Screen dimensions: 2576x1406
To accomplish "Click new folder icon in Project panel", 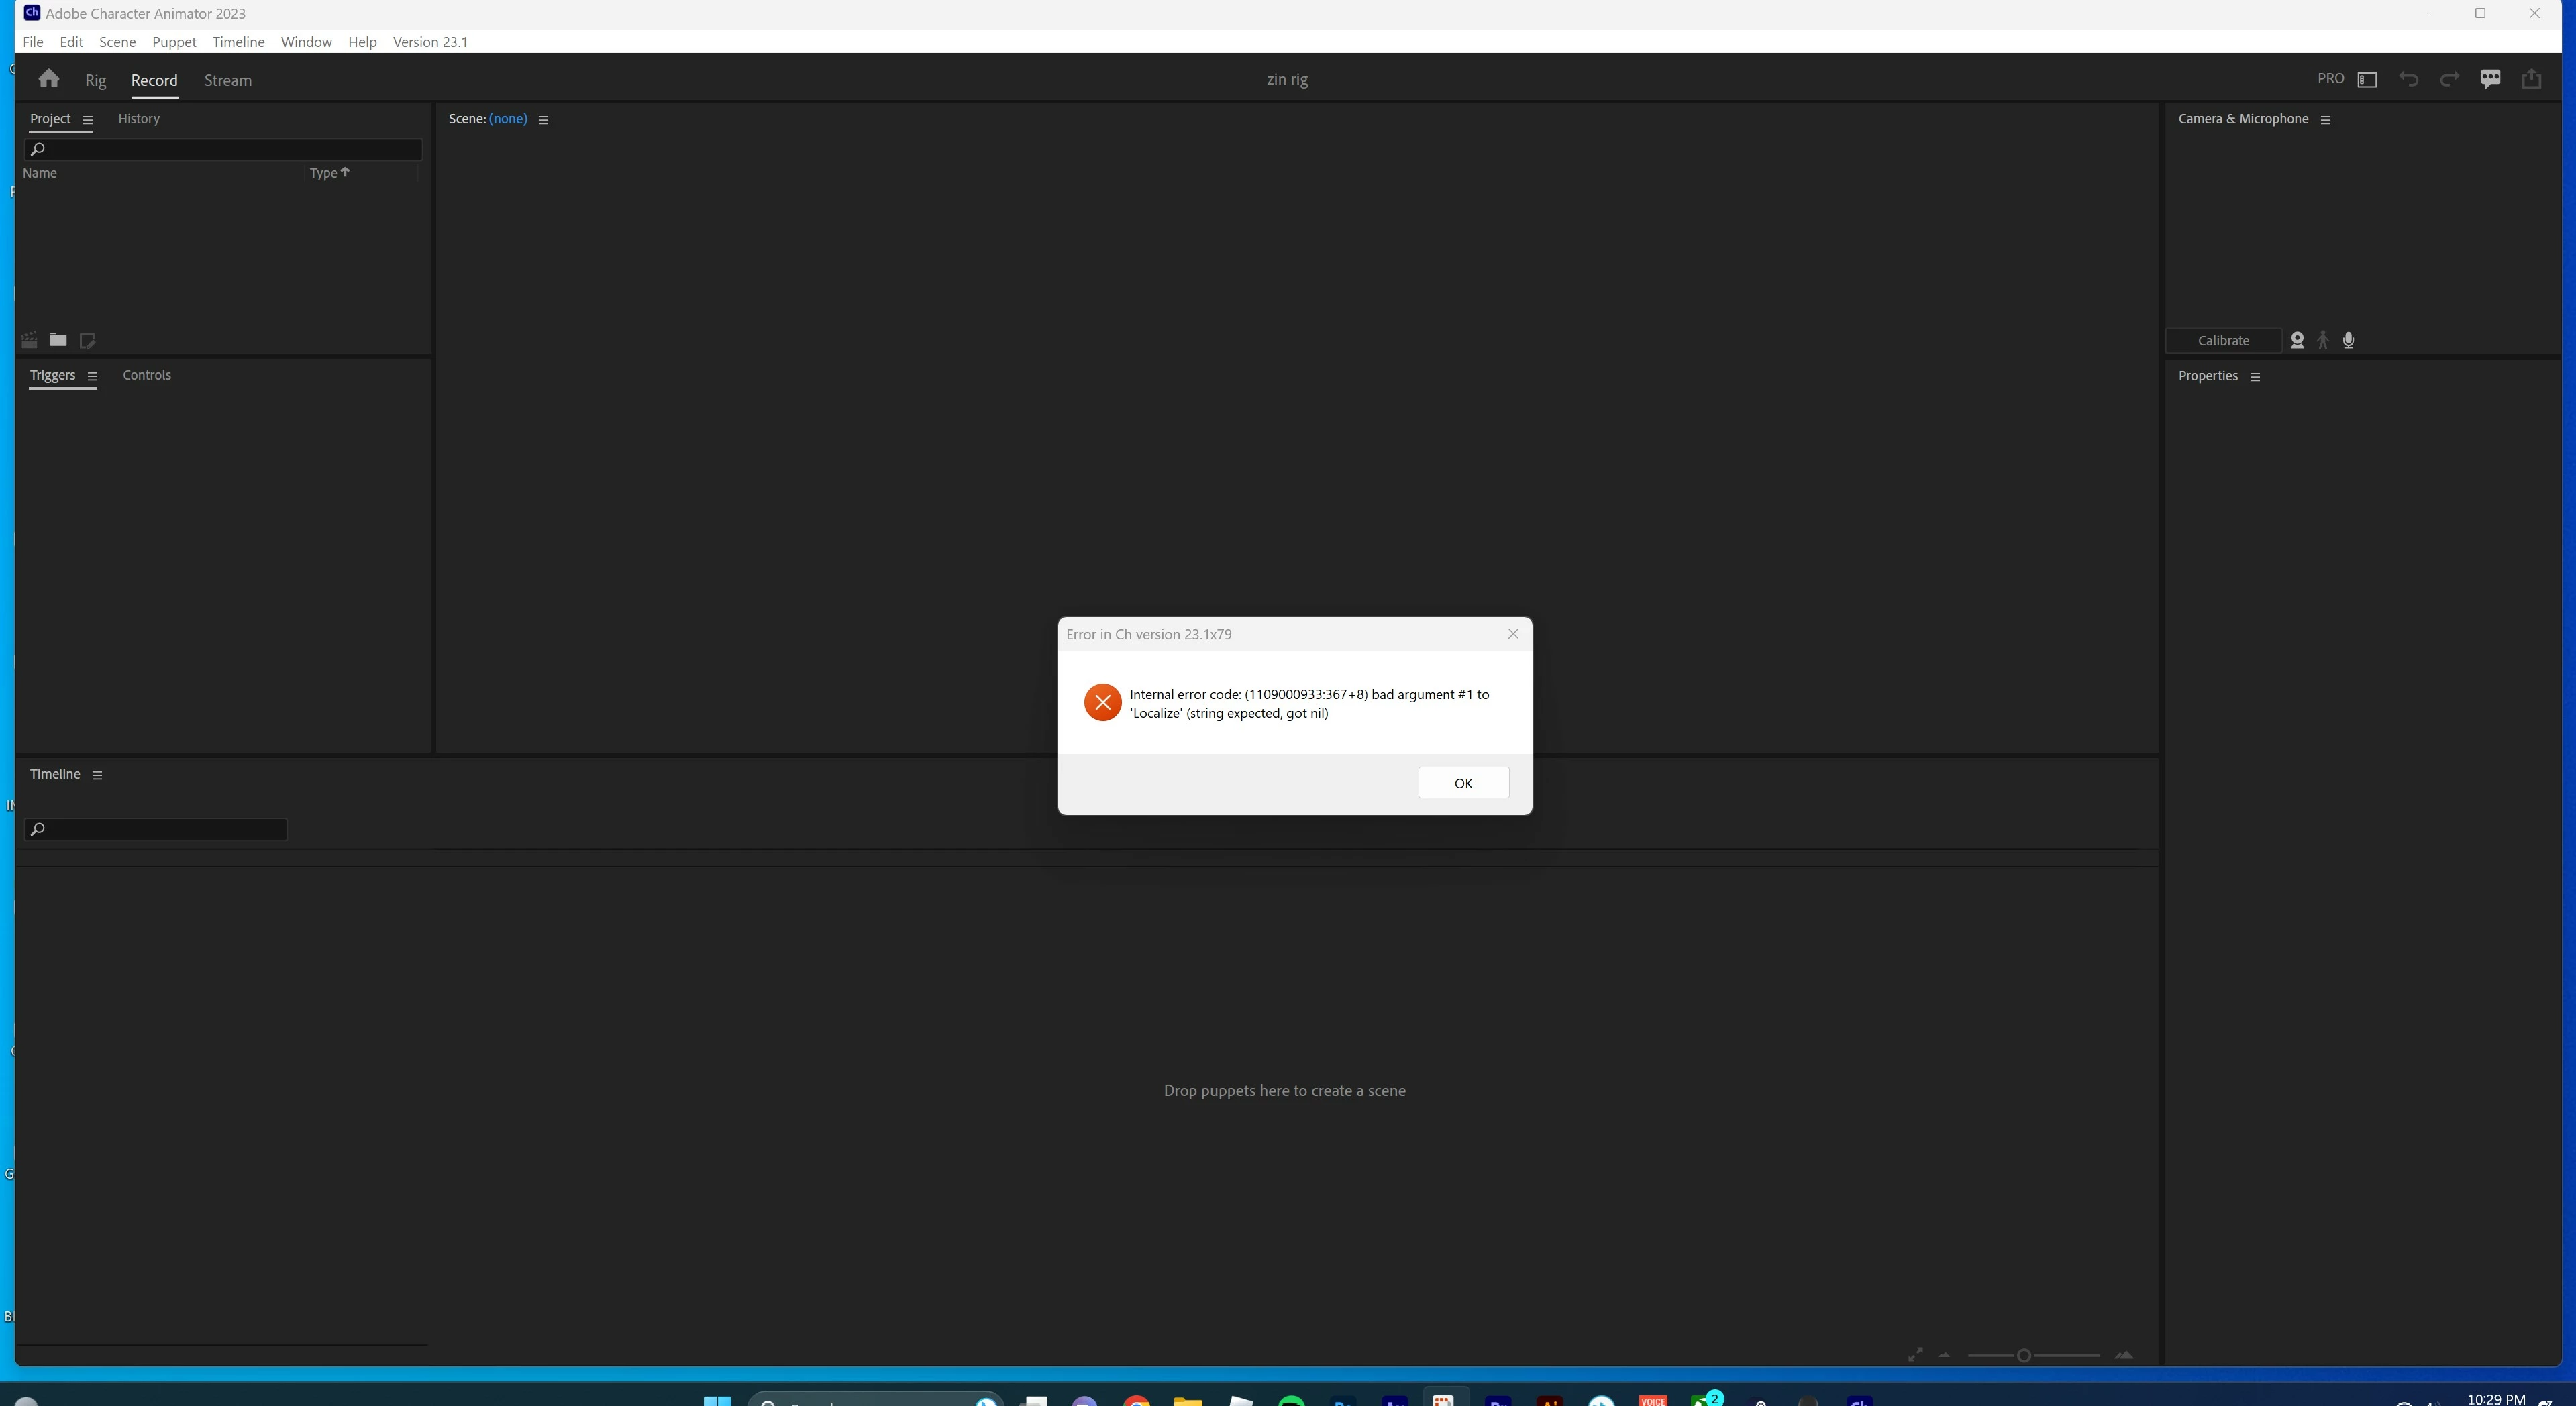I will 58,340.
